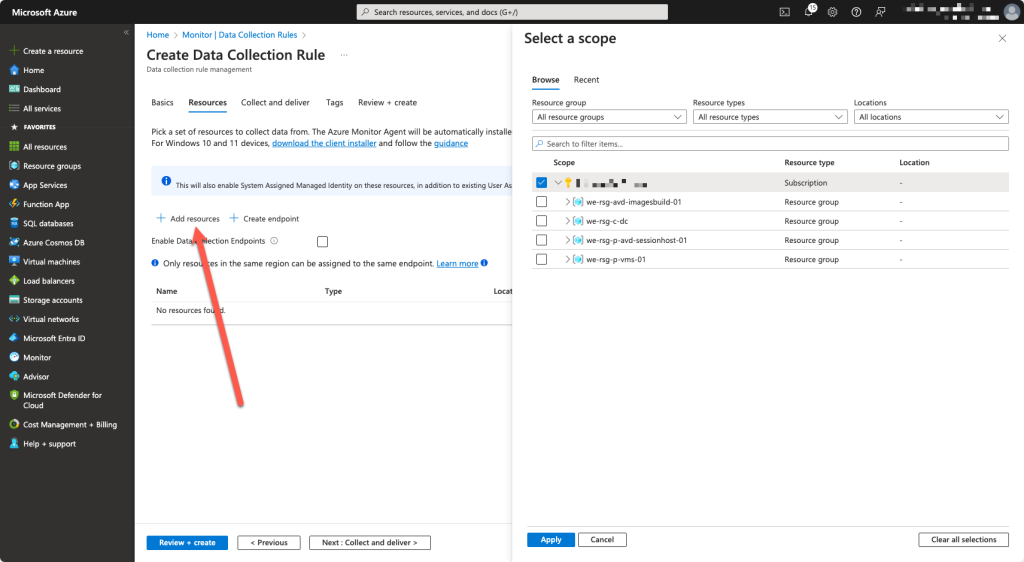The height and width of the screenshot is (562, 1024).
Task: Open the account avatar menu
Action: (x=1012, y=12)
